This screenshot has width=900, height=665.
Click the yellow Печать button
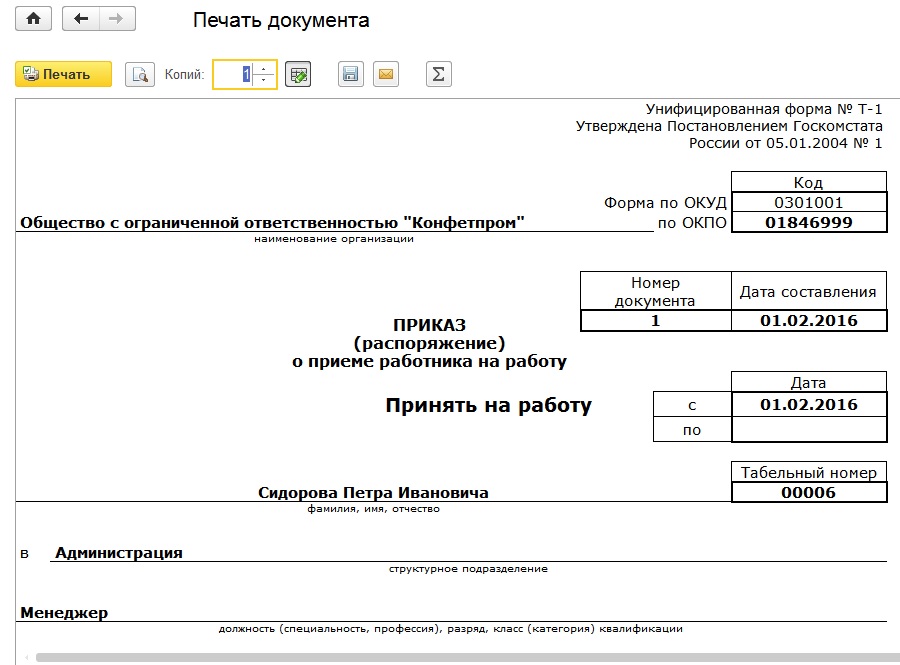coord(63,74)
